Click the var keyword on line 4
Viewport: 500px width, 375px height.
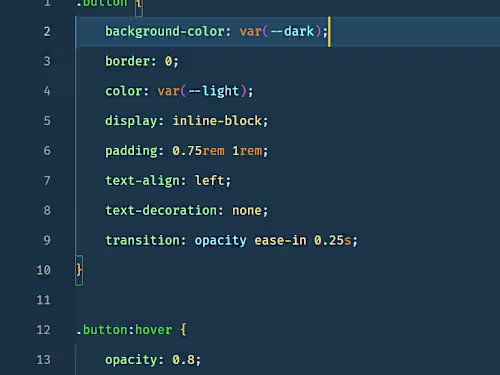coord(169,91)
